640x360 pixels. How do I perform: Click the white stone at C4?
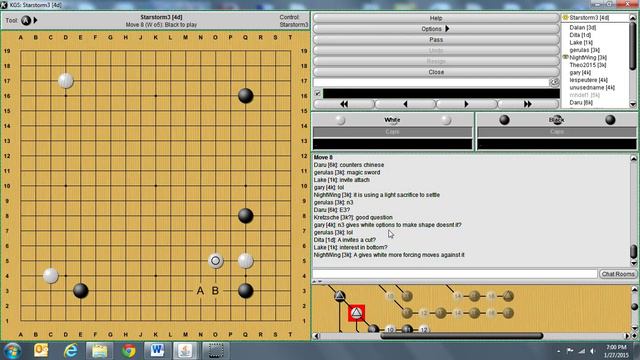51,276
